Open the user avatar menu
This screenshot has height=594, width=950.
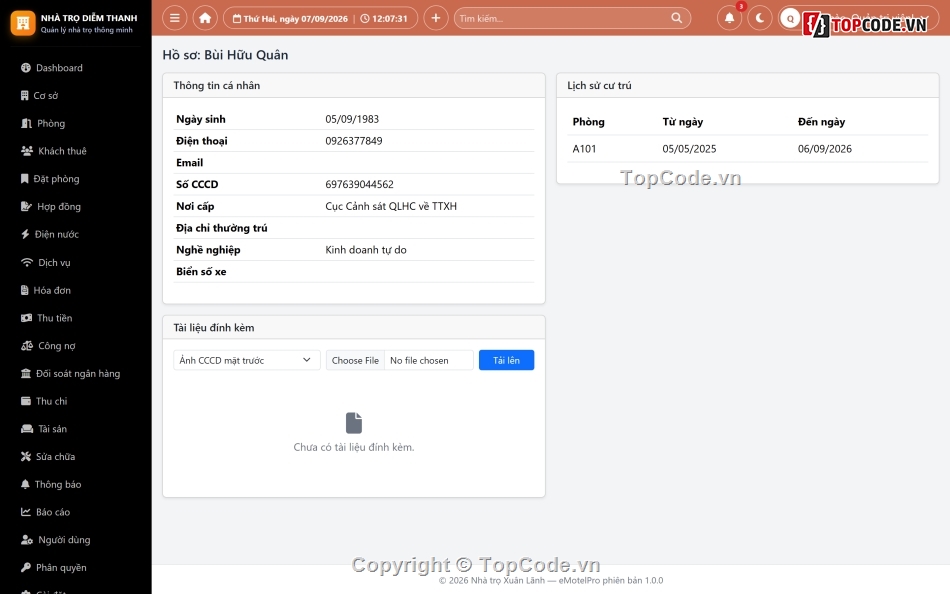(x=790, y=18)
